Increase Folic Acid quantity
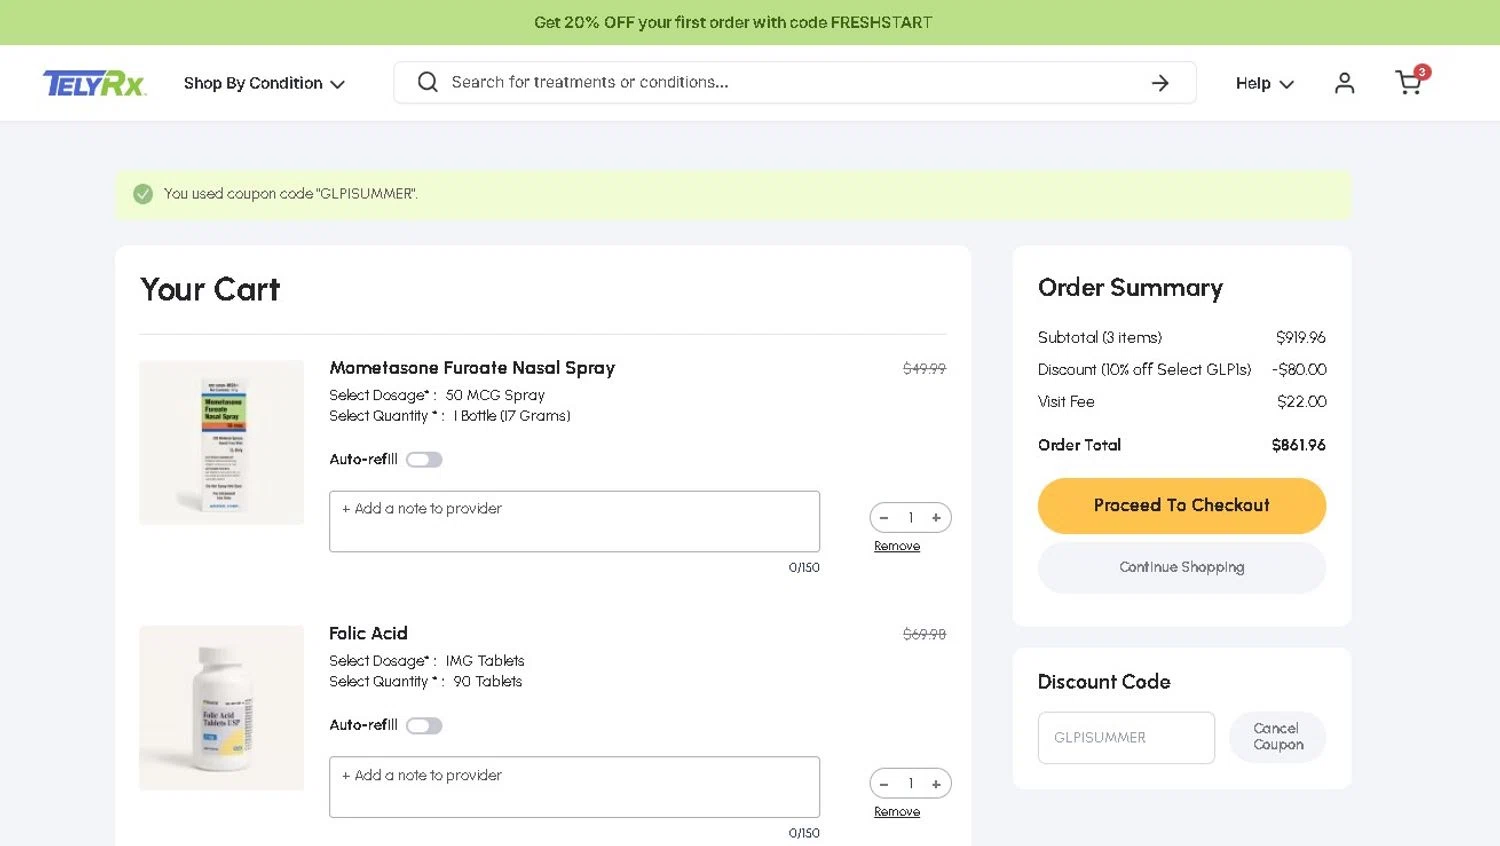This screenshot has height=846, width=1500. point(936,784)
